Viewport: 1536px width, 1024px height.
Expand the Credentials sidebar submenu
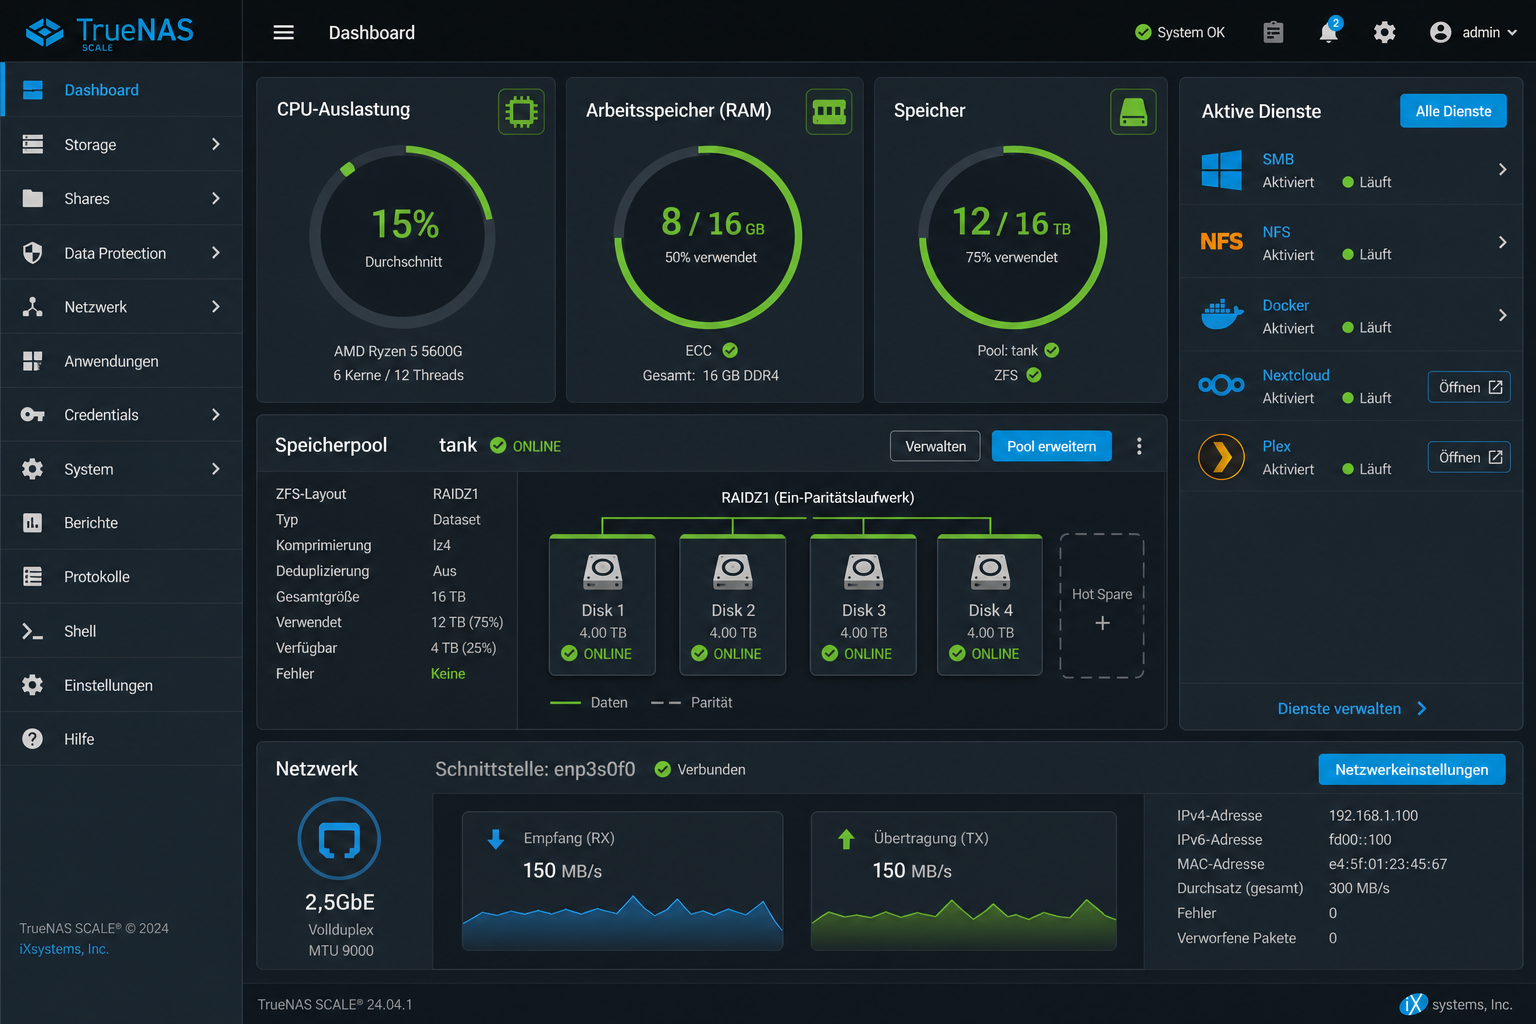(x=216, y=415)
